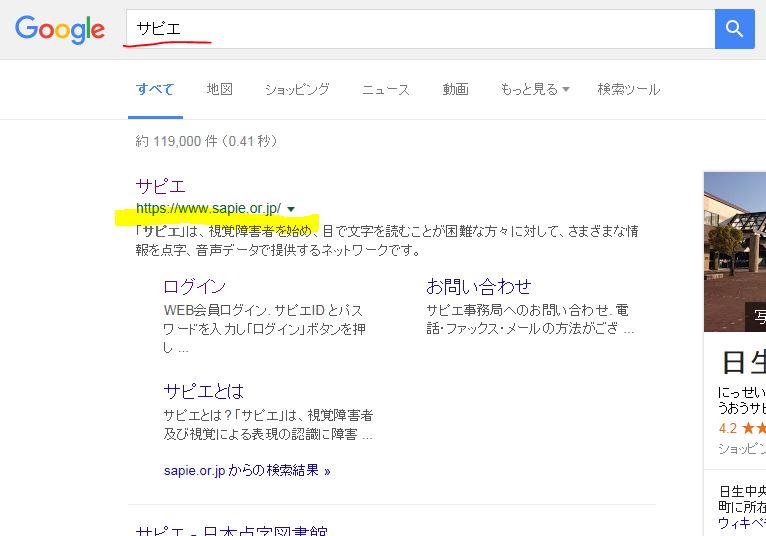Click the サピエ事務局へのお問い合わせ description text
This screenshot has height=536, width=766.
[x=530, y=319]
